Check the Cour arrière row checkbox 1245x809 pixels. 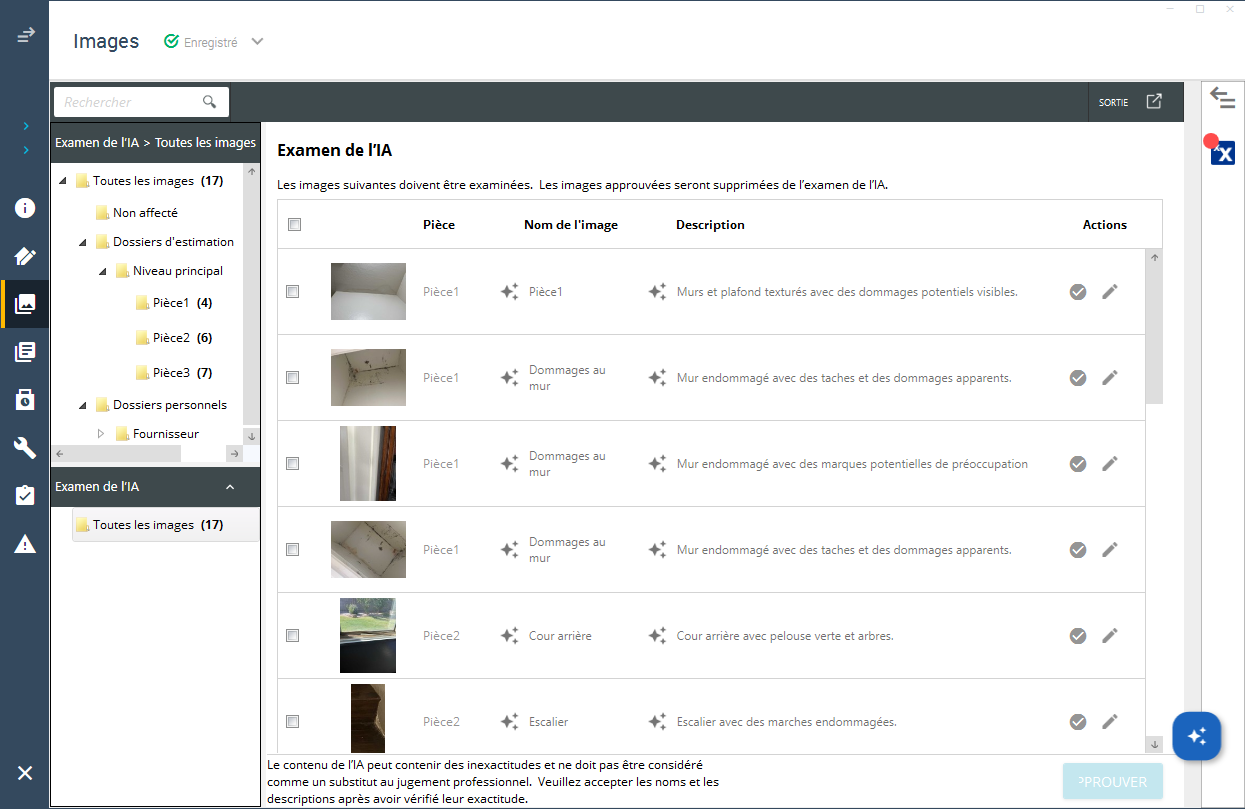[x=292, y=636]
